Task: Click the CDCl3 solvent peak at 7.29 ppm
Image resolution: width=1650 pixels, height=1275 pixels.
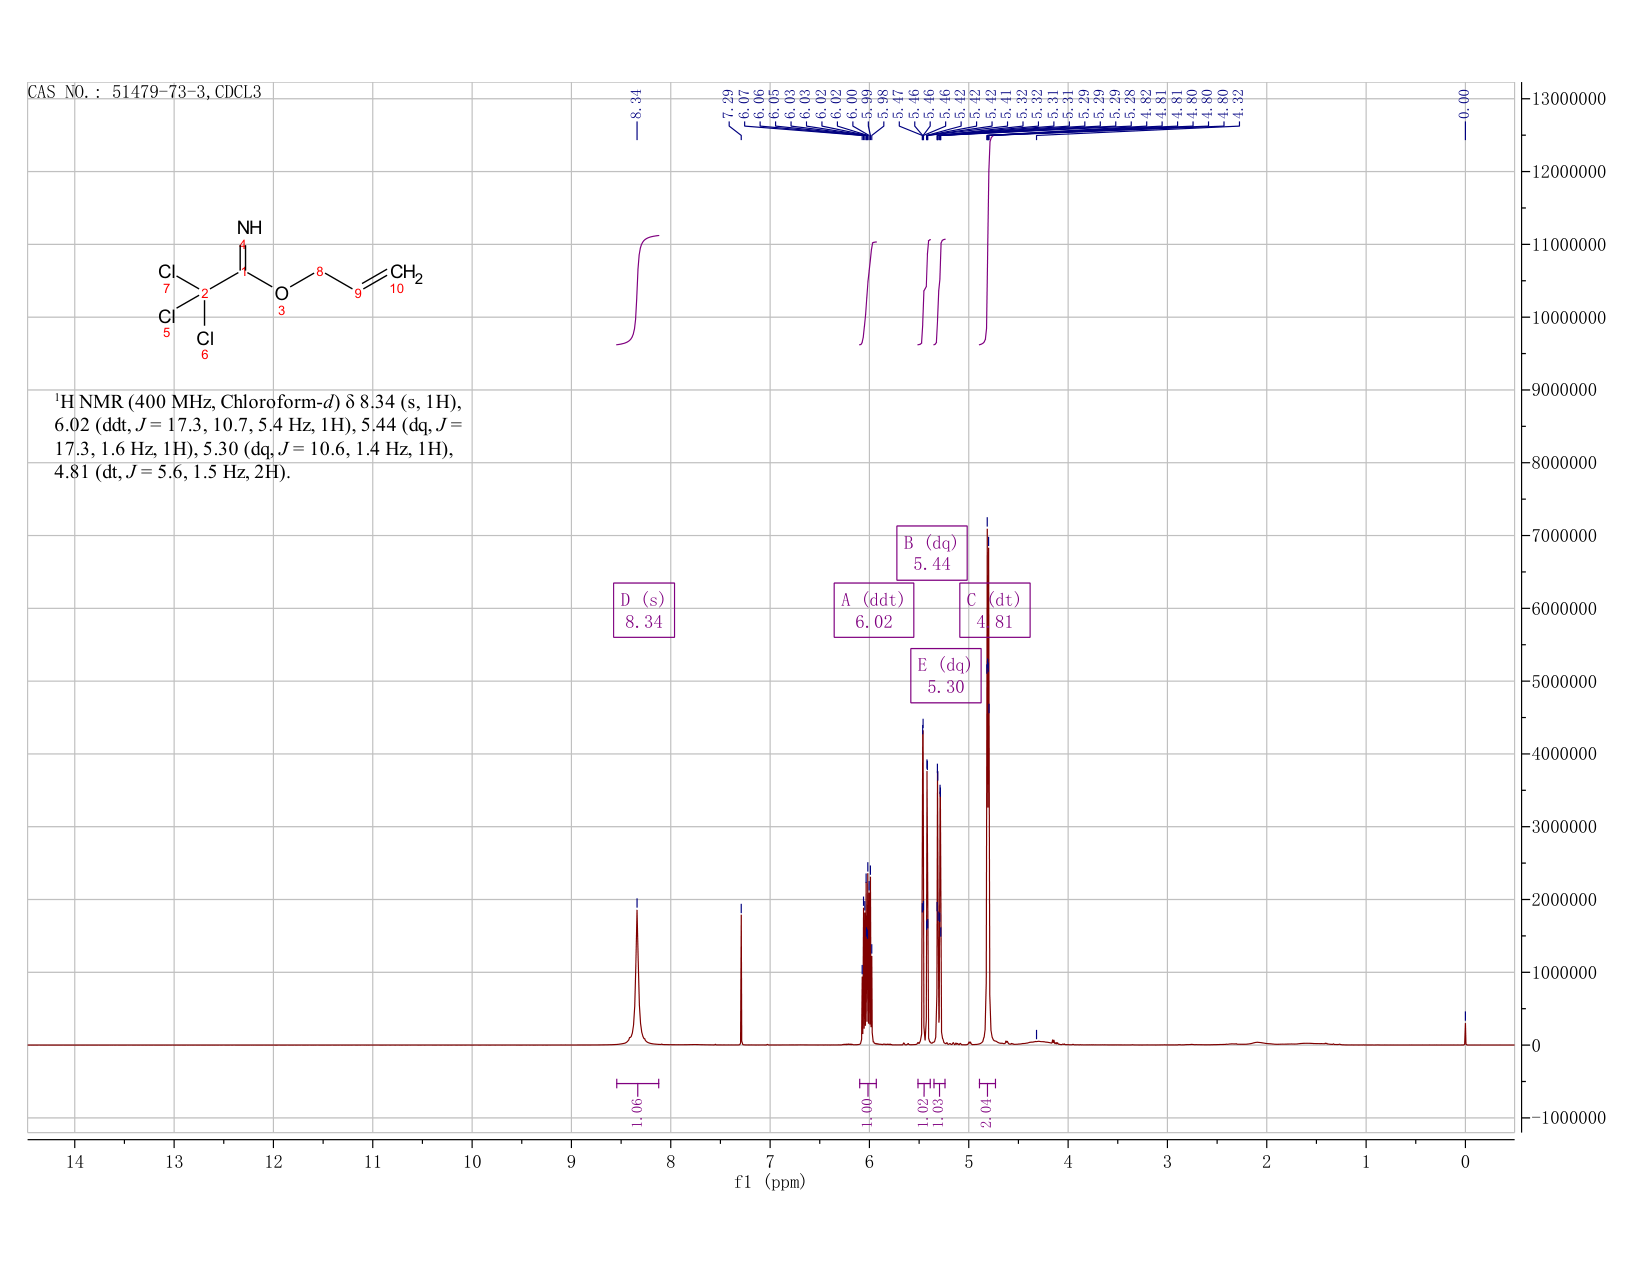Action: (741, 980)
